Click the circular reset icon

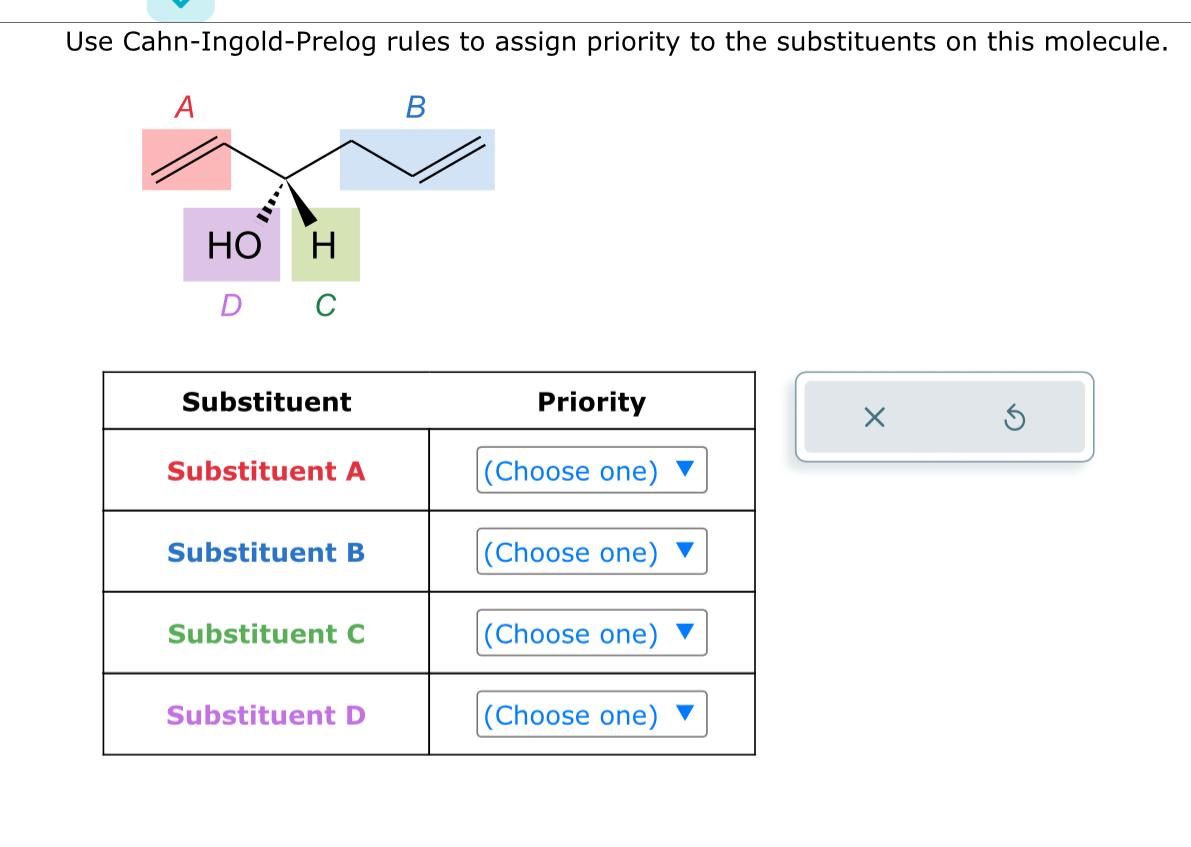[x=1013, y=417]
